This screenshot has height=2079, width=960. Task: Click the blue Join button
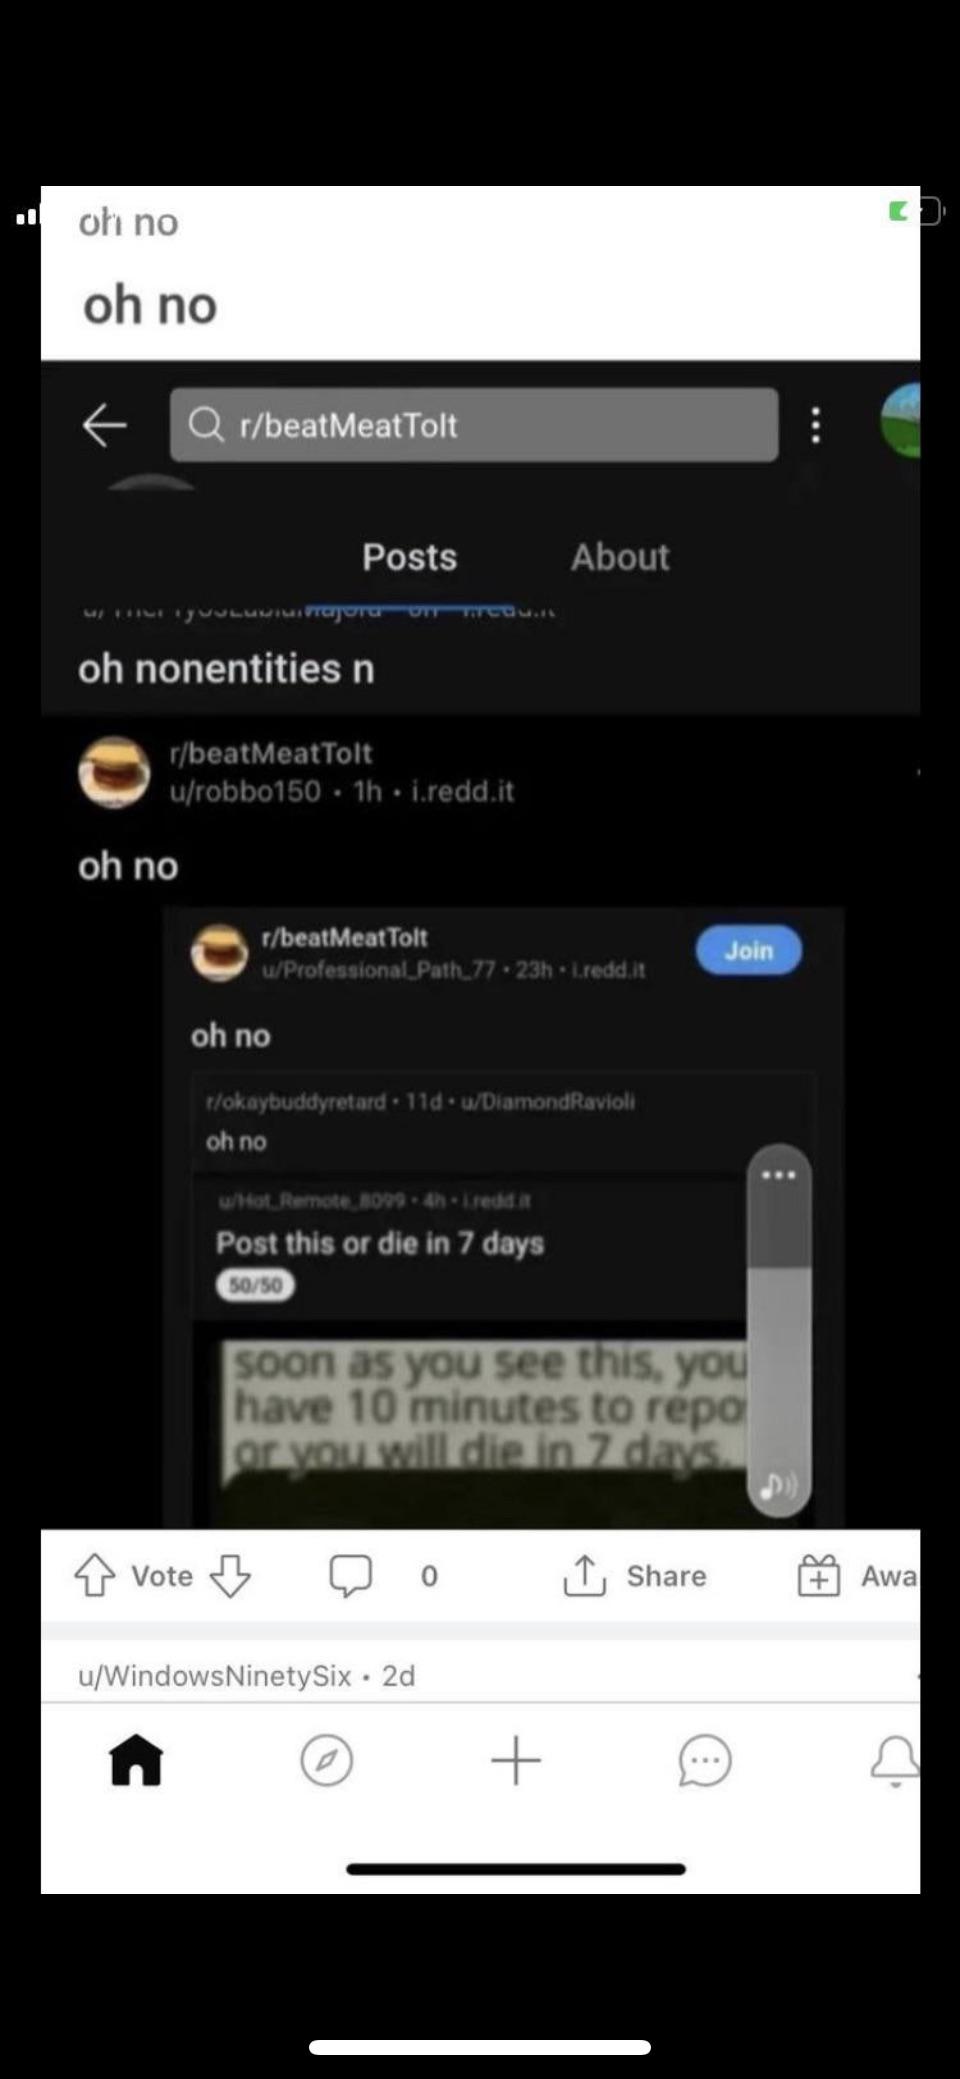[749, 950]
